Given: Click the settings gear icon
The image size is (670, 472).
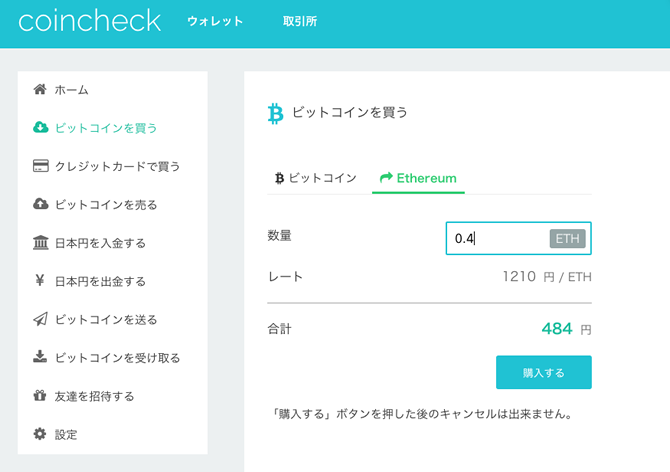Looking at the screenshot, I should pos(40,434).
